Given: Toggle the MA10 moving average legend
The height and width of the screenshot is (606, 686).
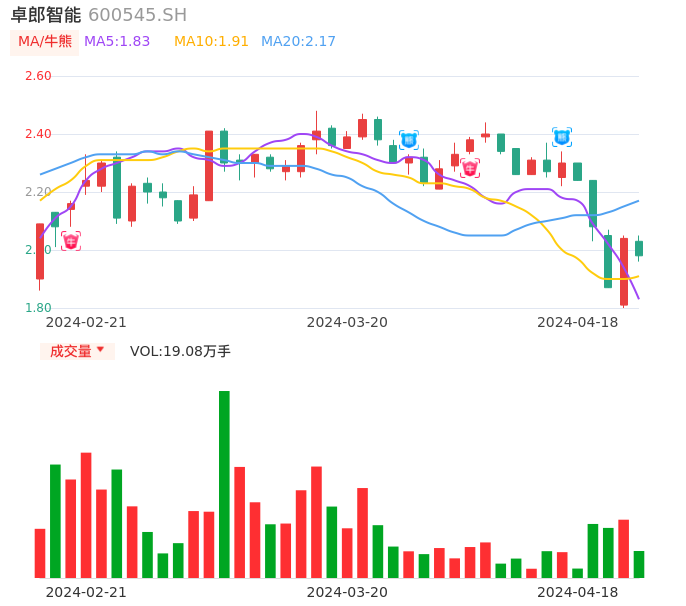Looking at the screenshot, I should click(x=211, y=42).
